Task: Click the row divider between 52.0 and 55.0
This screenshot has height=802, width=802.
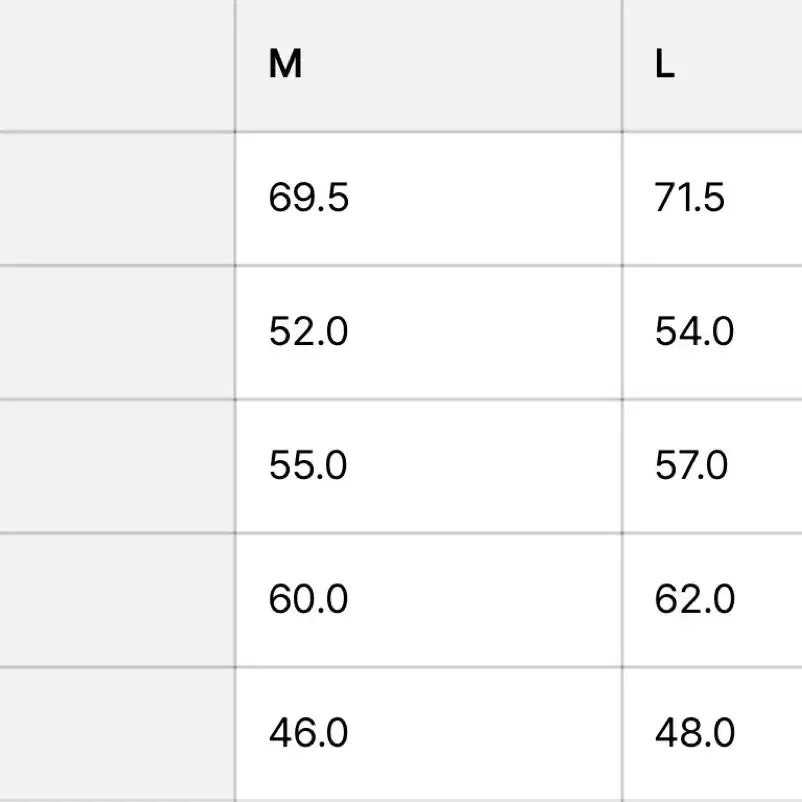Action: 428,399
